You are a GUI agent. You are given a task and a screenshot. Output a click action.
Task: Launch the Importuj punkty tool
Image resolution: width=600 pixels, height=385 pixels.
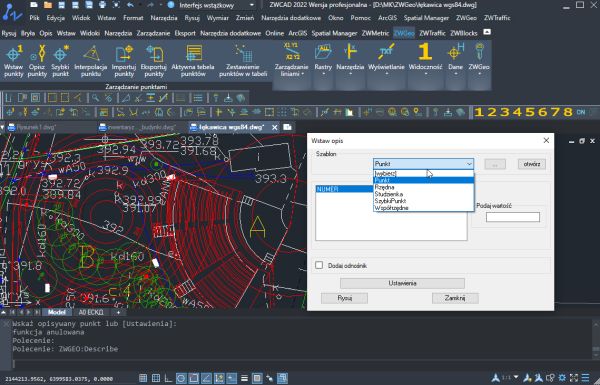124,61
